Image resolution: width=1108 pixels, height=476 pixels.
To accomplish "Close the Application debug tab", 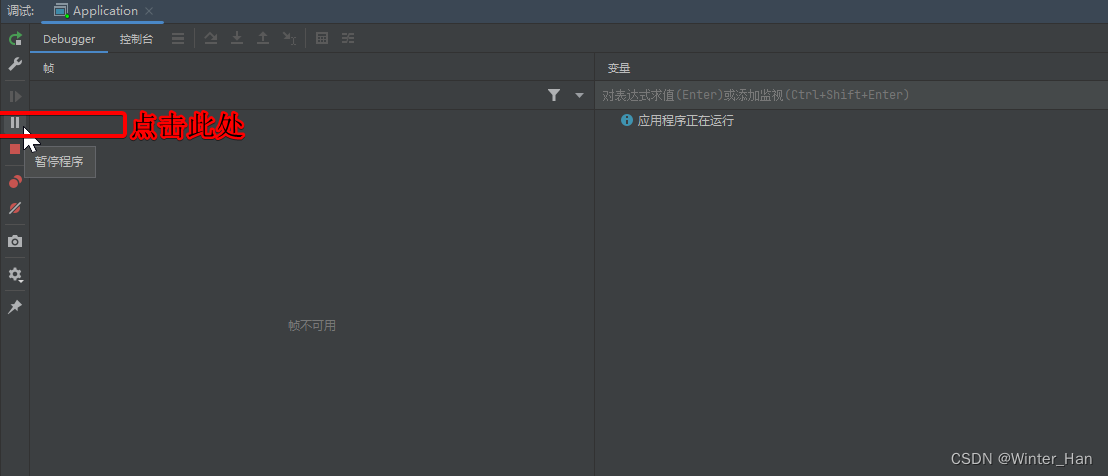I will coord(148,11).
